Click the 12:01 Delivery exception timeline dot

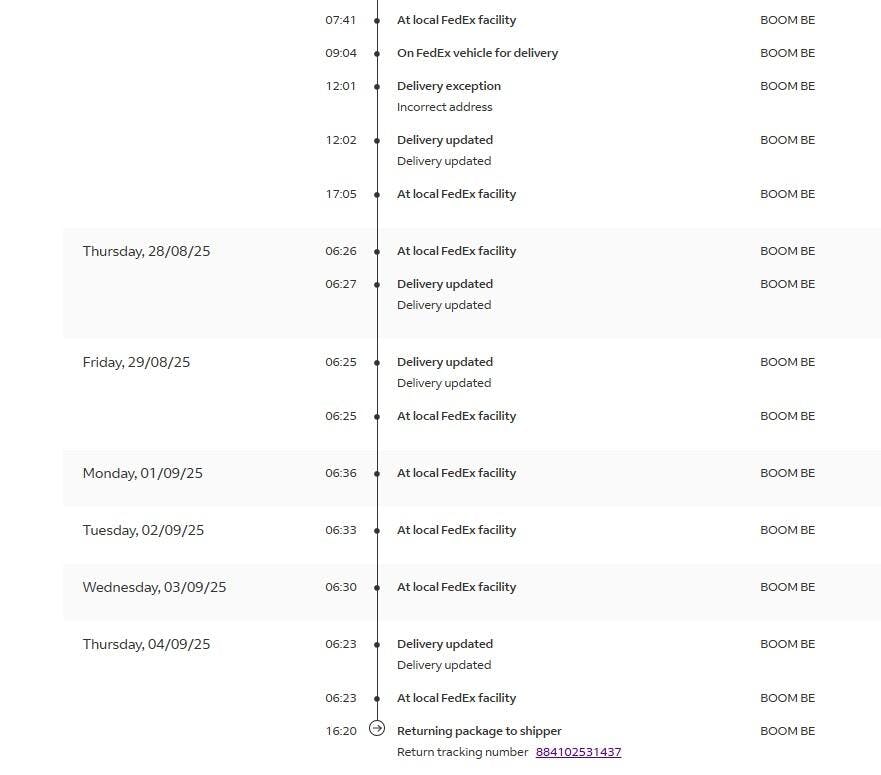pyautogui.click(x=377, y=86)
